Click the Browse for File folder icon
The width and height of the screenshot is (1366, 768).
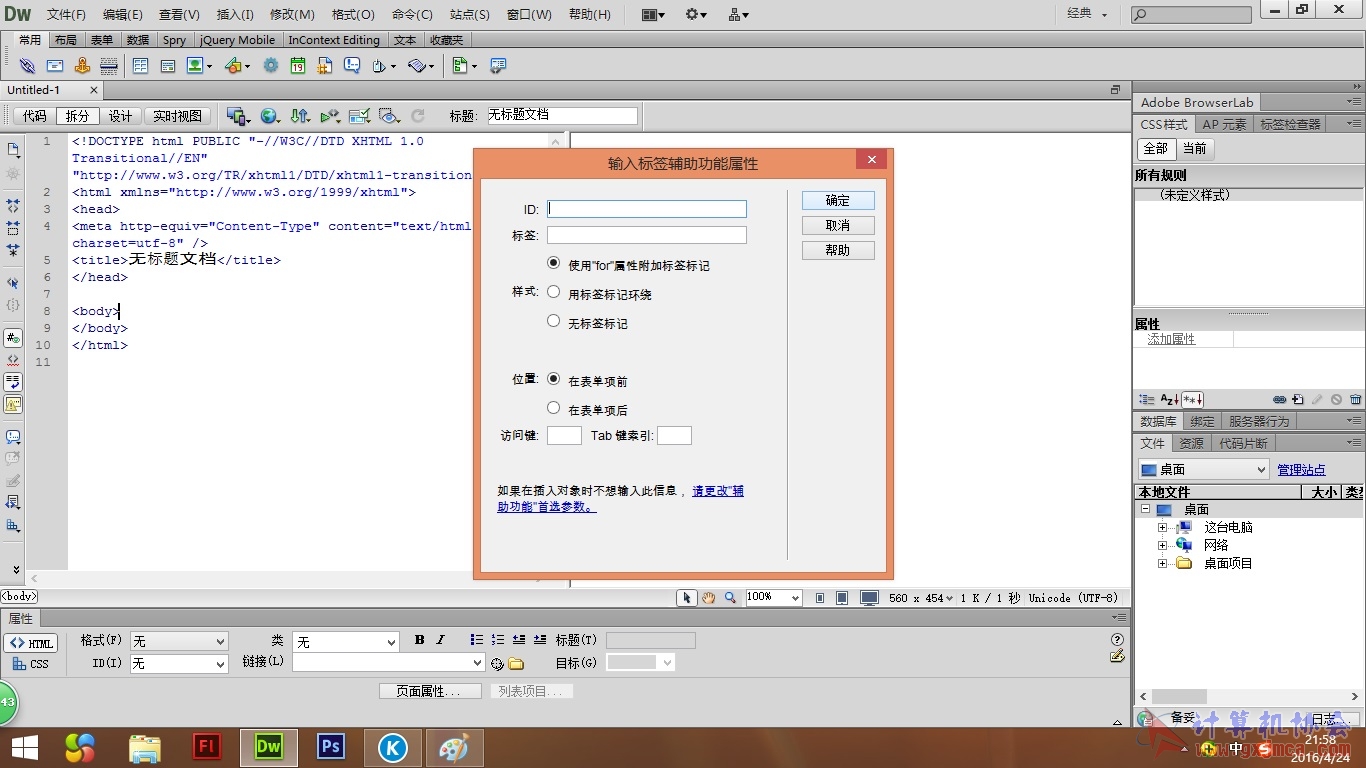tap(516, 663)
